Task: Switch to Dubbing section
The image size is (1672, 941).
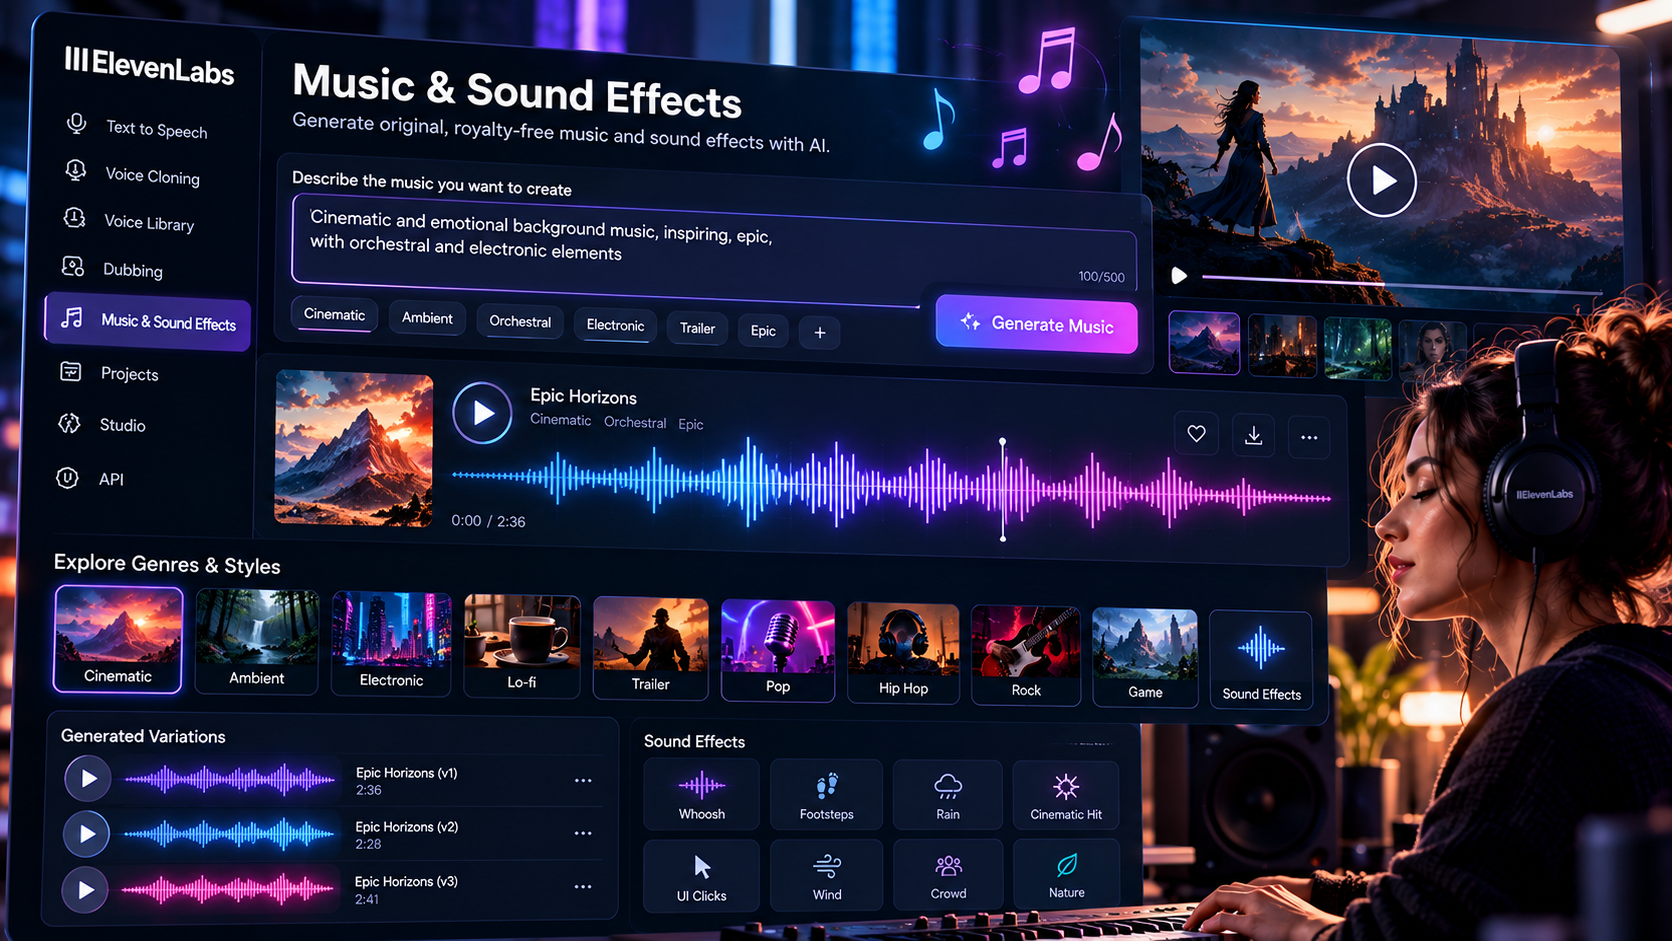Action: point(132,270)
